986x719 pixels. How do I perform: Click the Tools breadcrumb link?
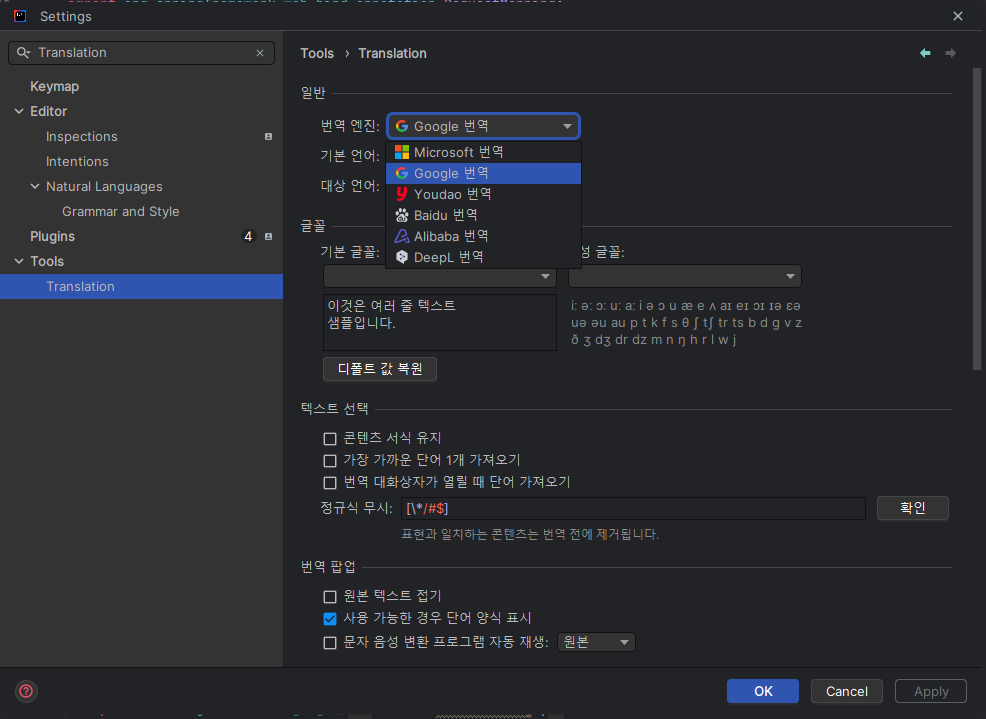click(x=317, y=53)
